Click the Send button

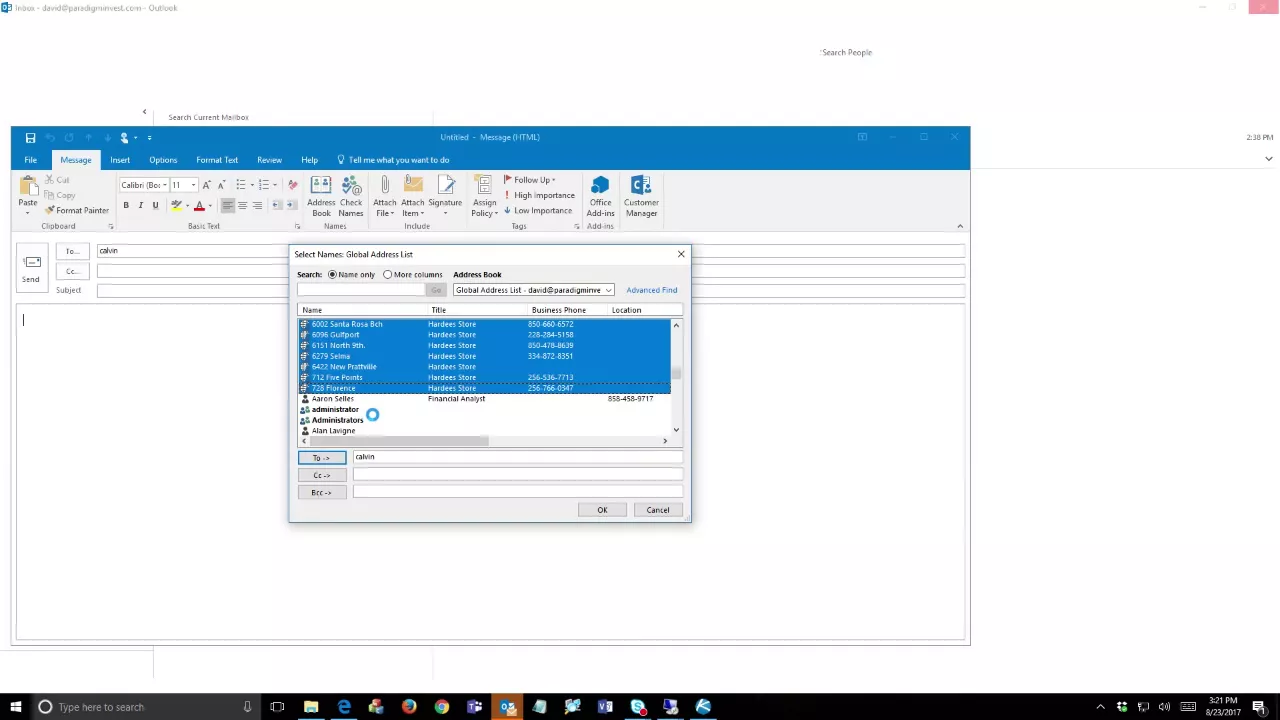(31, 267)
